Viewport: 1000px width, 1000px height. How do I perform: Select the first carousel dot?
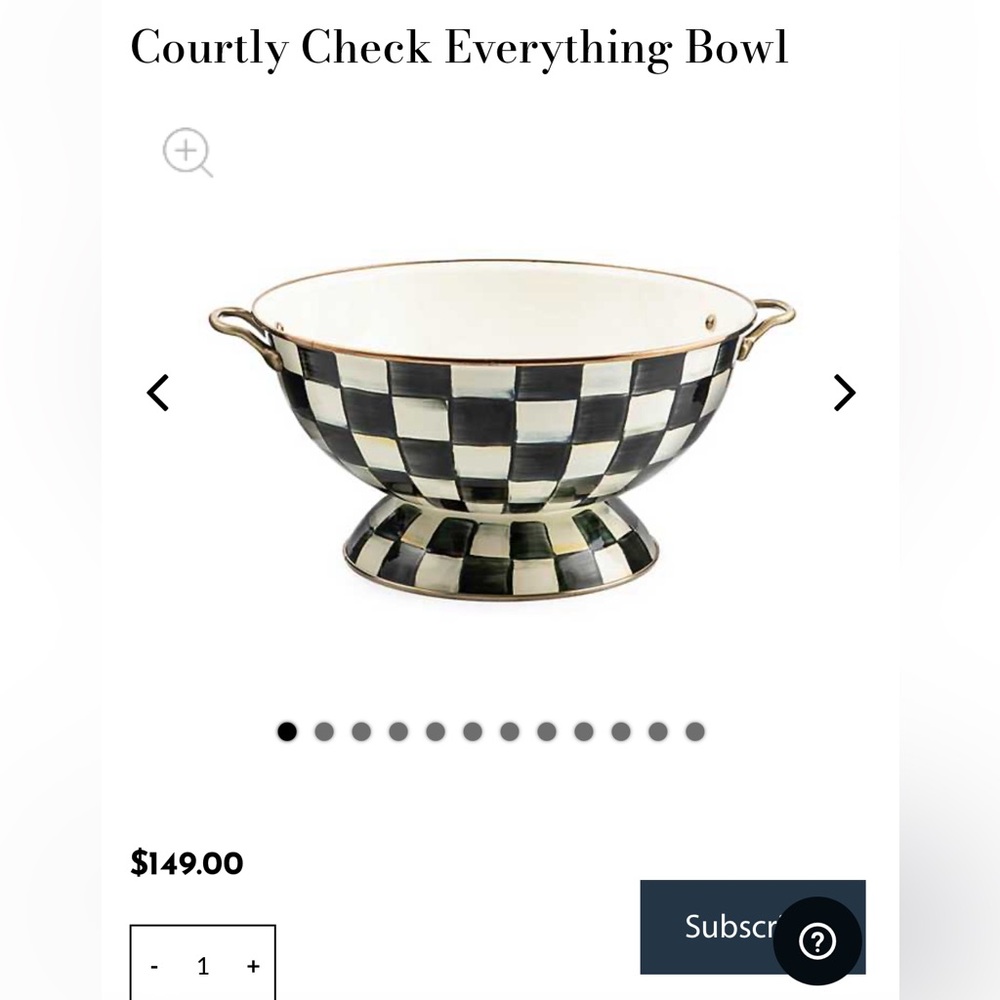coord(287,730)
